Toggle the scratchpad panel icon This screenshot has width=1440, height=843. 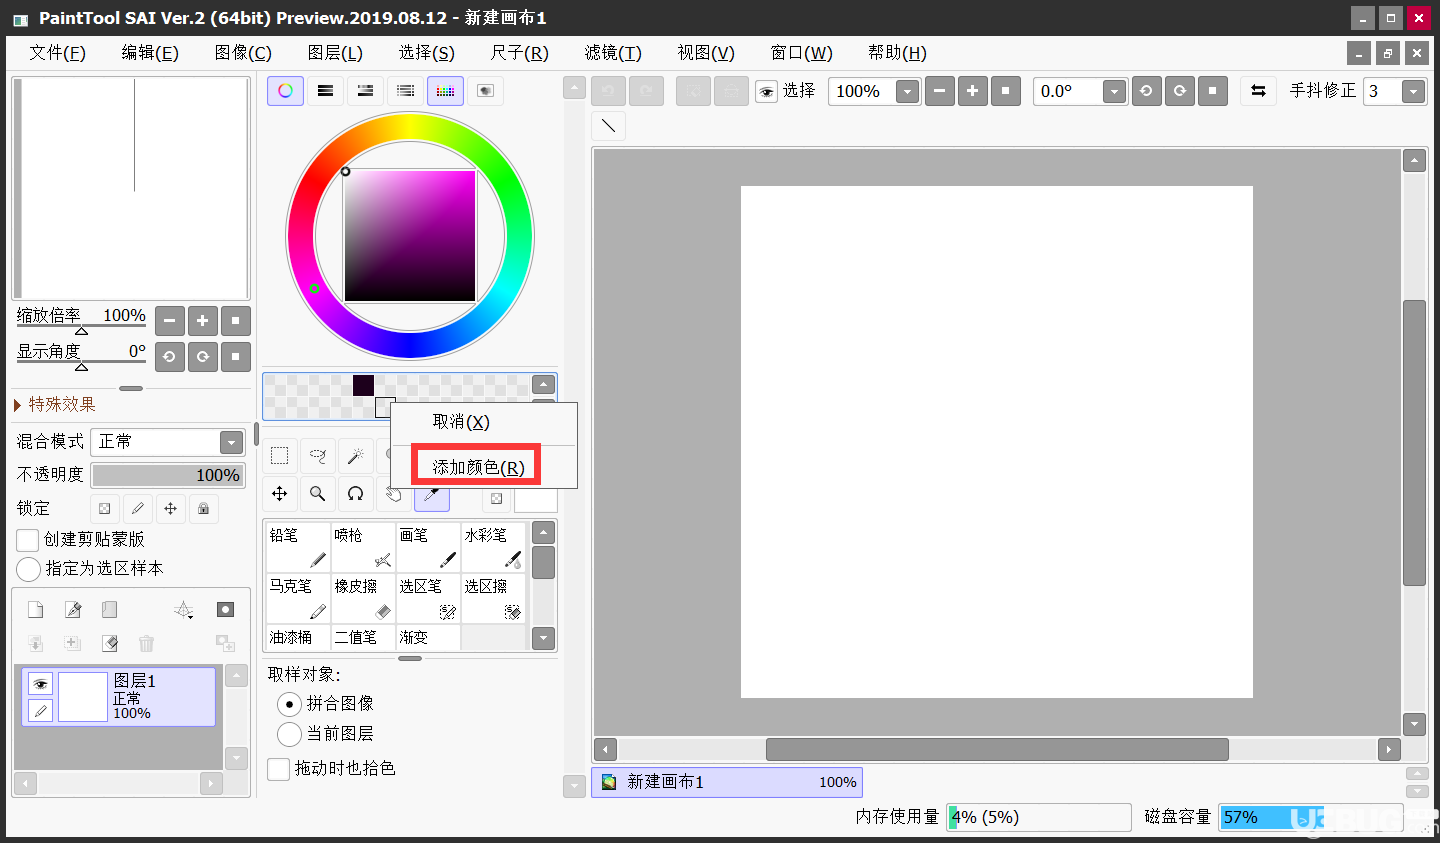click(485, 91)
